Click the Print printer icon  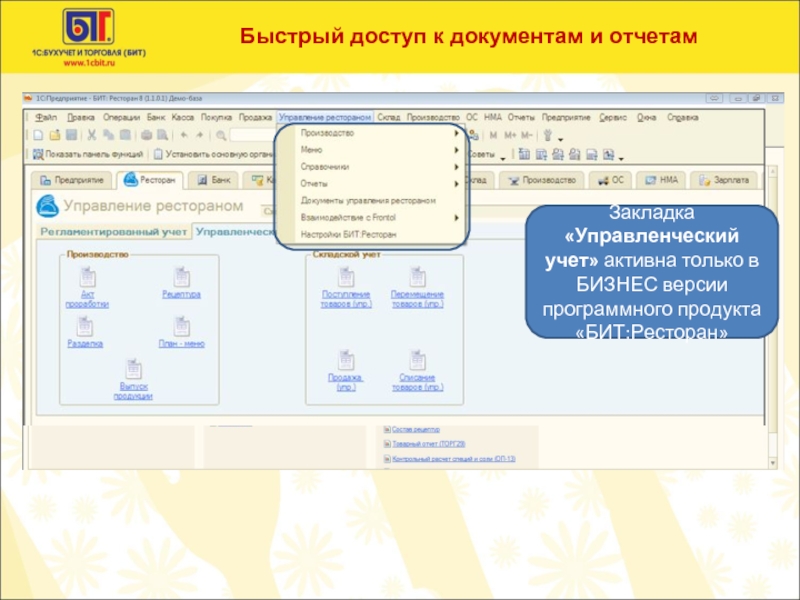[x=146, y=135]
